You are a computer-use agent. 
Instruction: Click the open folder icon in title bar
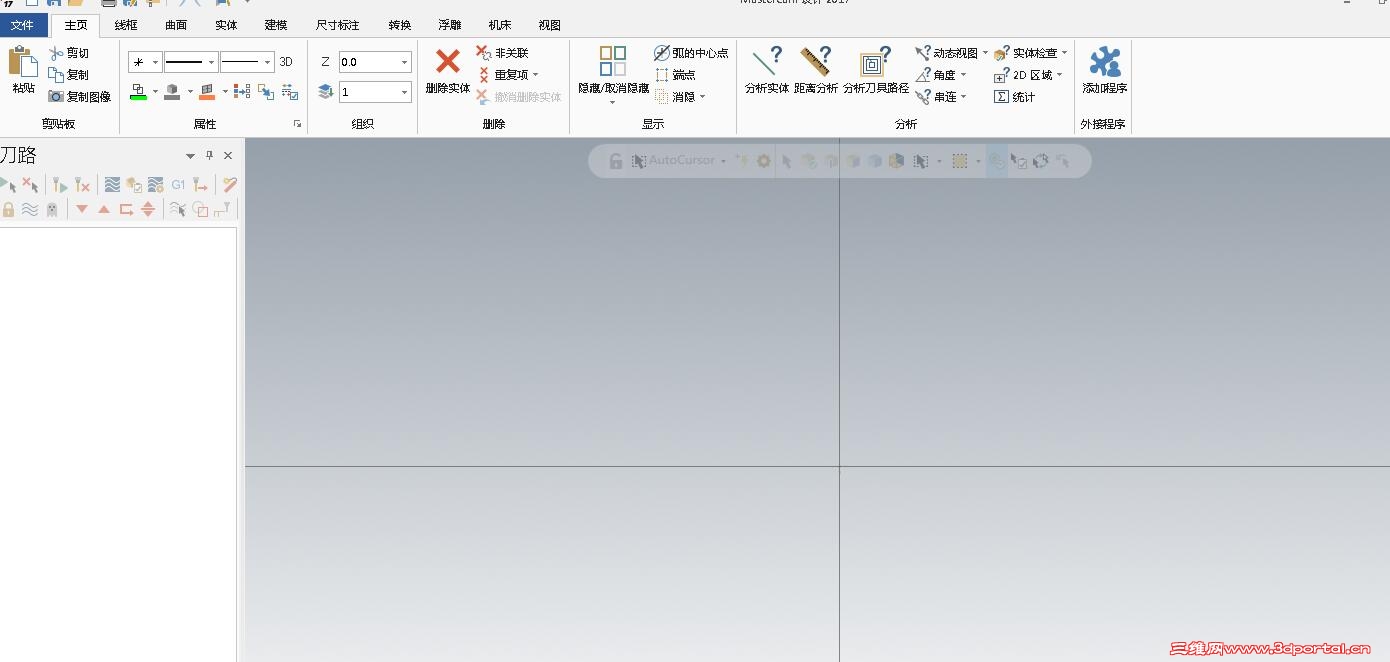pos(75,3)
